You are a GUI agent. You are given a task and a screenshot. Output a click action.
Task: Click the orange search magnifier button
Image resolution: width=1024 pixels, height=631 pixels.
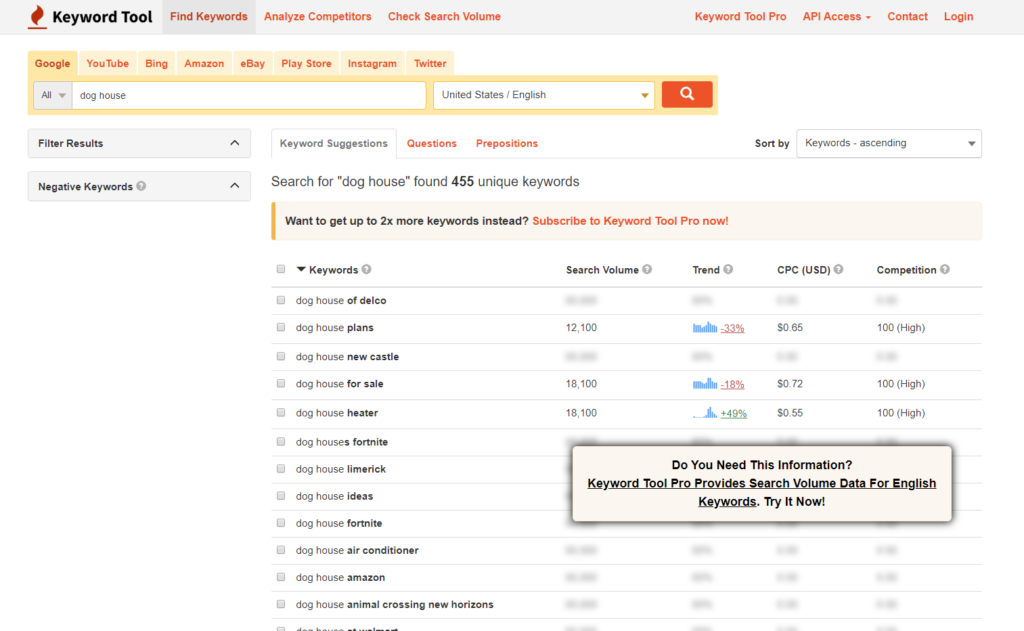click(x=686, y=94)
